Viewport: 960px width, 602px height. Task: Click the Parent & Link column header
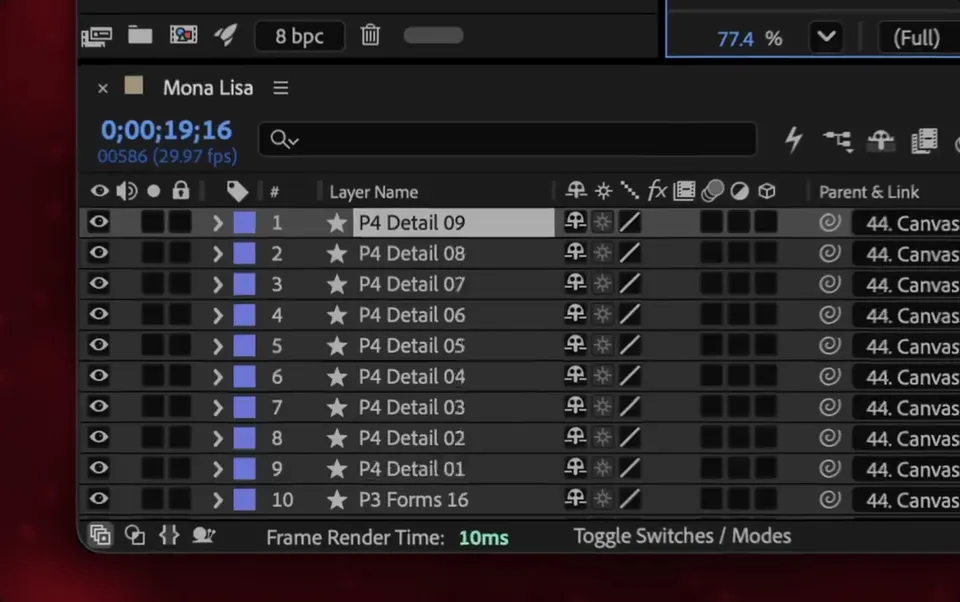tap(869, 192)
